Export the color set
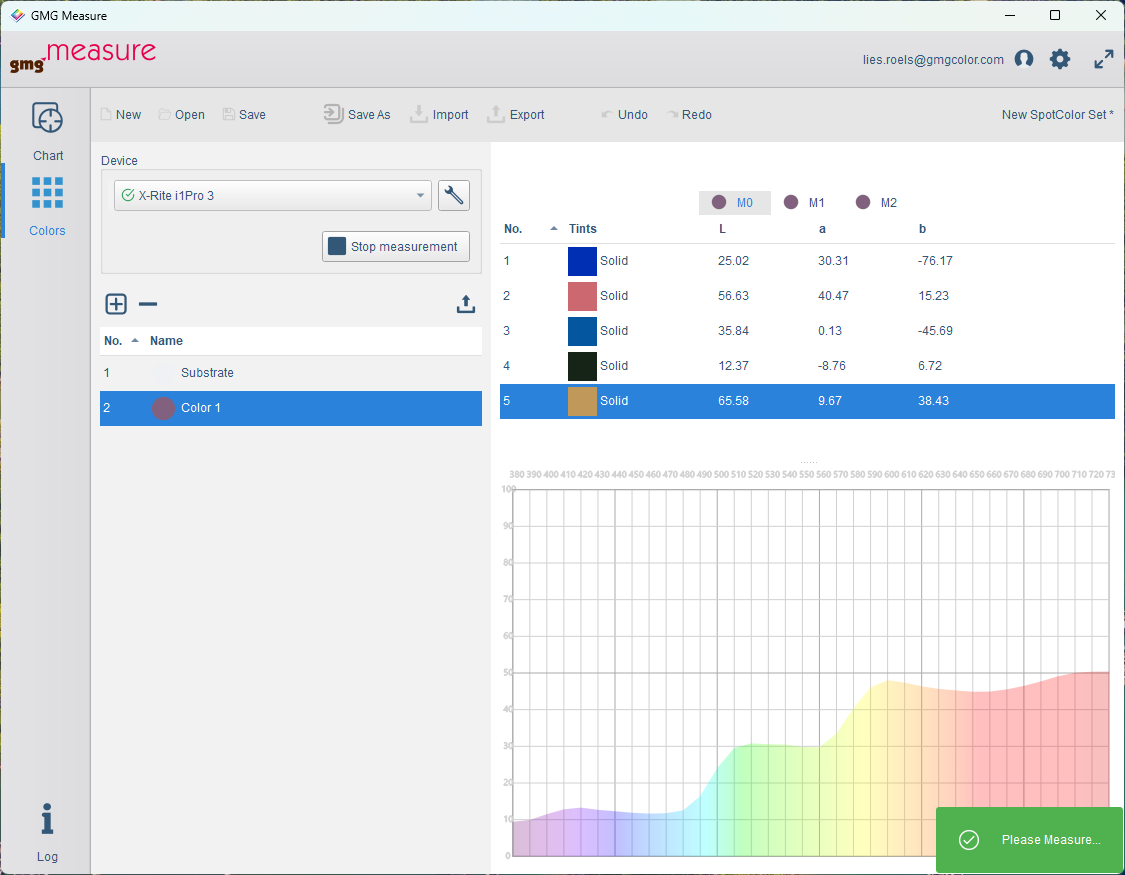Image resolution: width=1125 pixels, height=875 pixels. (516, 114)
